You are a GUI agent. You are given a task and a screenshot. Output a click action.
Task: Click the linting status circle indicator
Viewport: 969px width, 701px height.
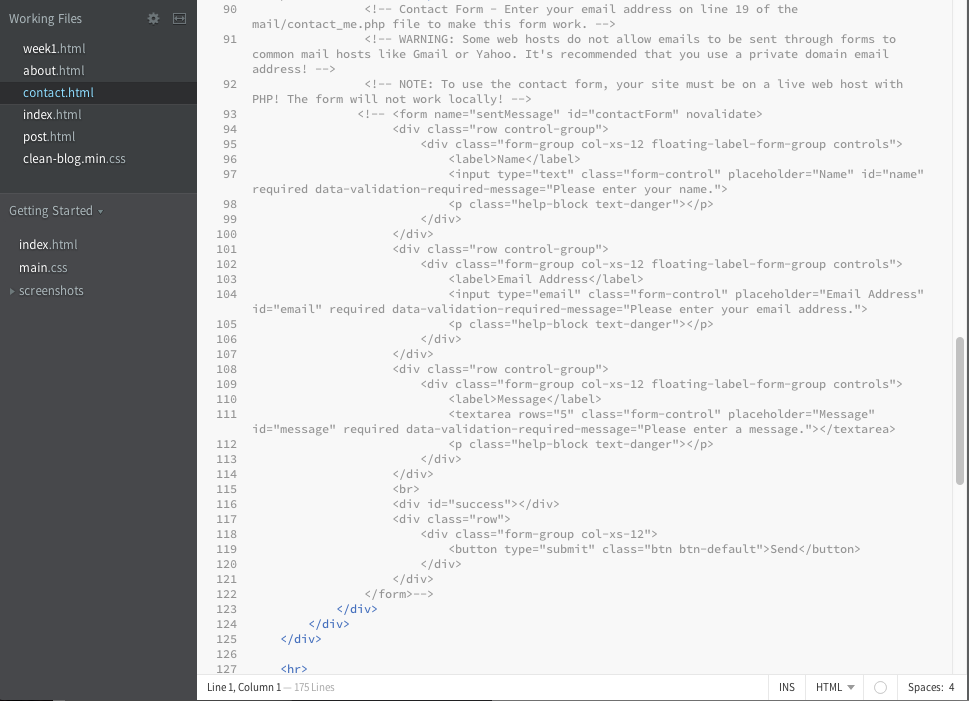[881, 687]
